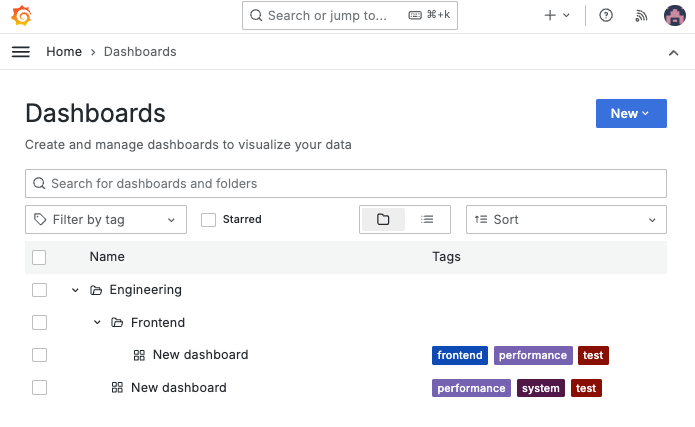Open the Engineering folder link
The image size is (695, 427).
click(x=145, y=290)
